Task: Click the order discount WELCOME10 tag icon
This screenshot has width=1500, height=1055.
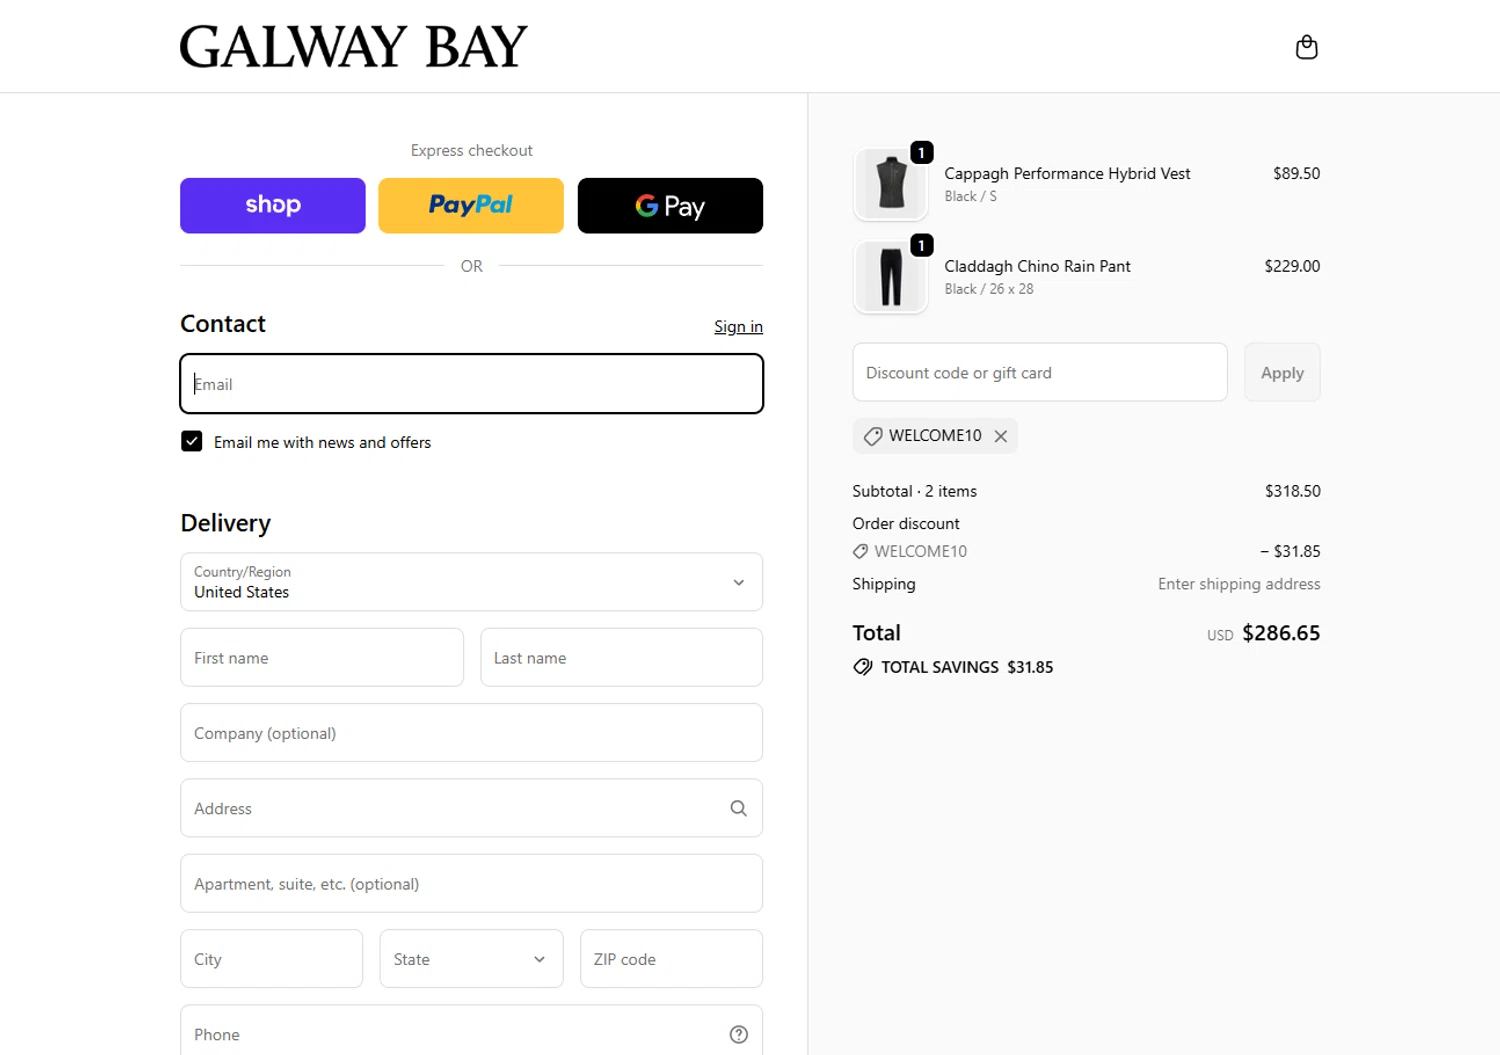Action: pyautogui.click(x=860, y=551)
